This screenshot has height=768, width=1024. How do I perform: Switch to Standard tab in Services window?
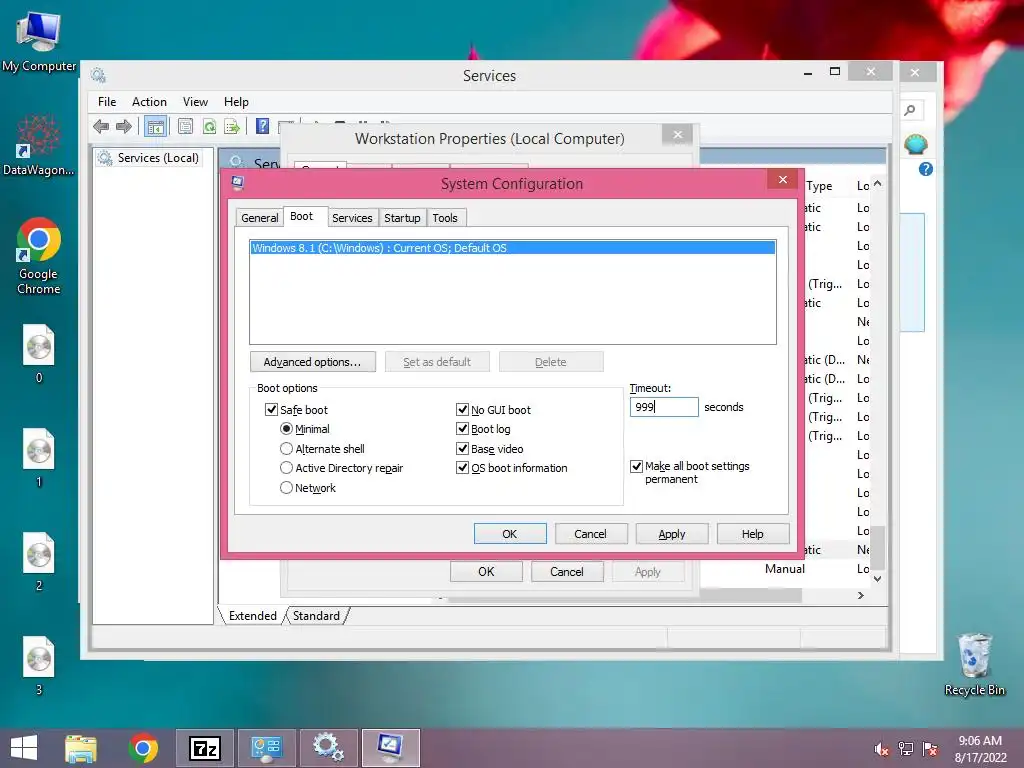click(316, 616)
